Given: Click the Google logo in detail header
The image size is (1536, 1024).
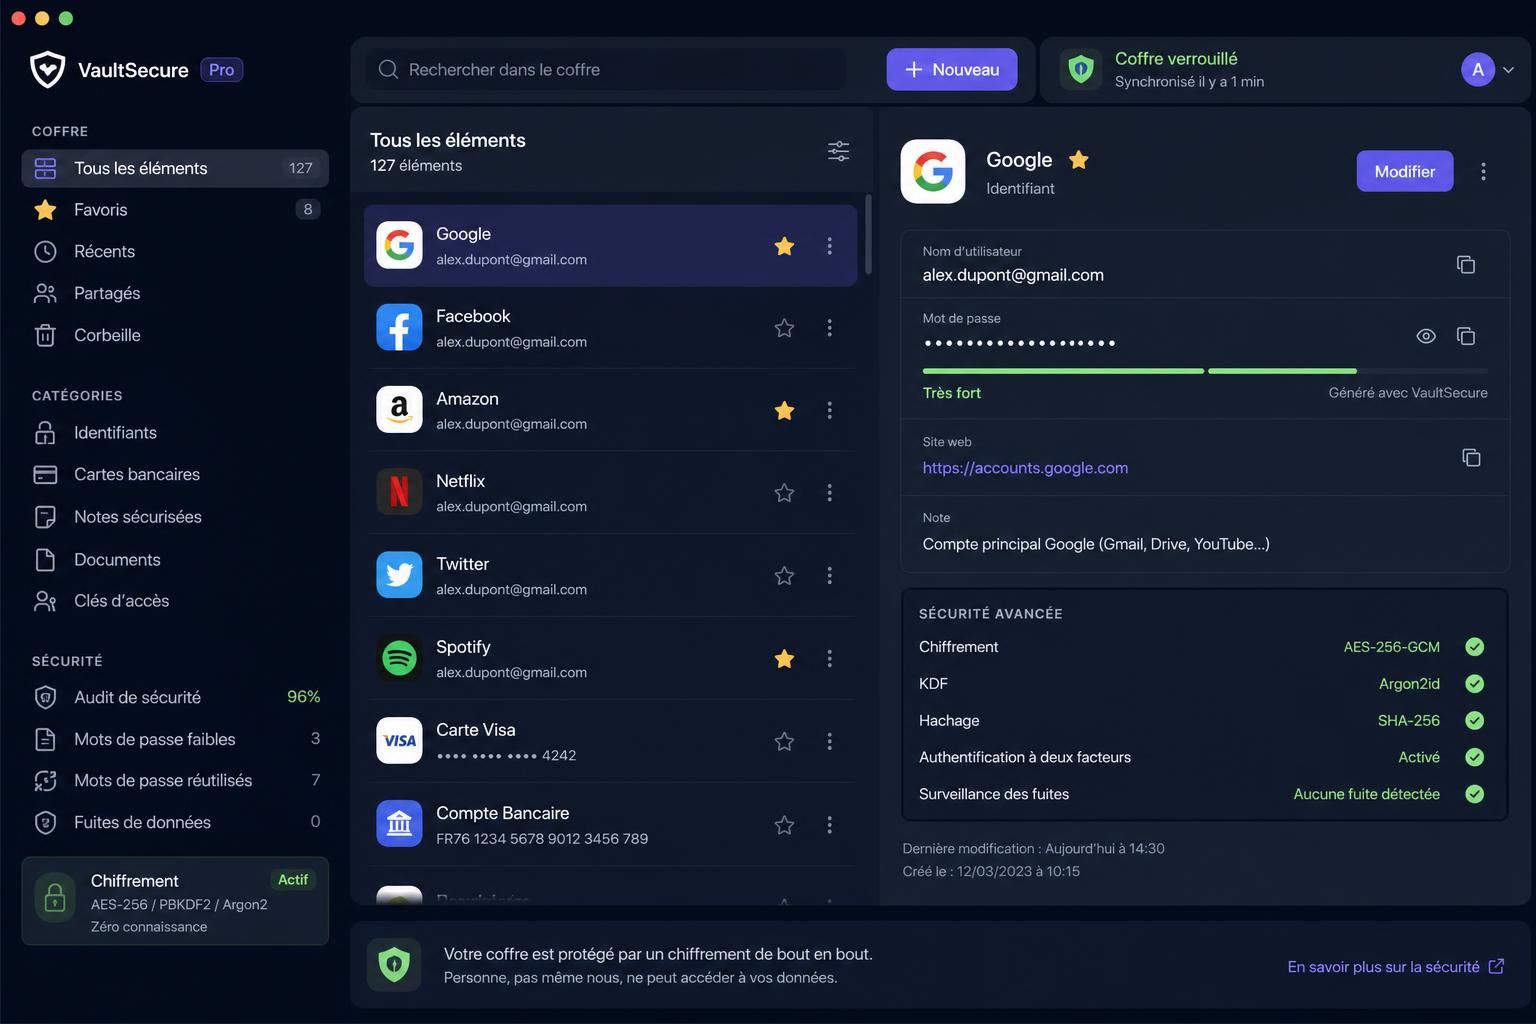Looking at the screenshot, I should point(933,171).
